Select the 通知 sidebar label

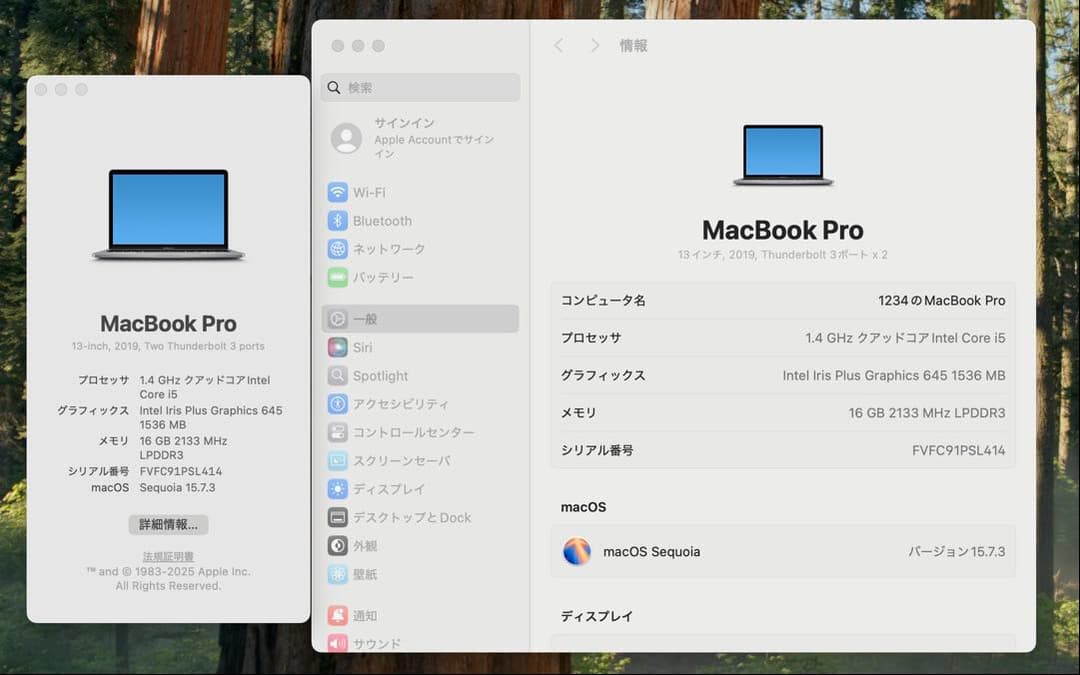(x=365, y=616)
